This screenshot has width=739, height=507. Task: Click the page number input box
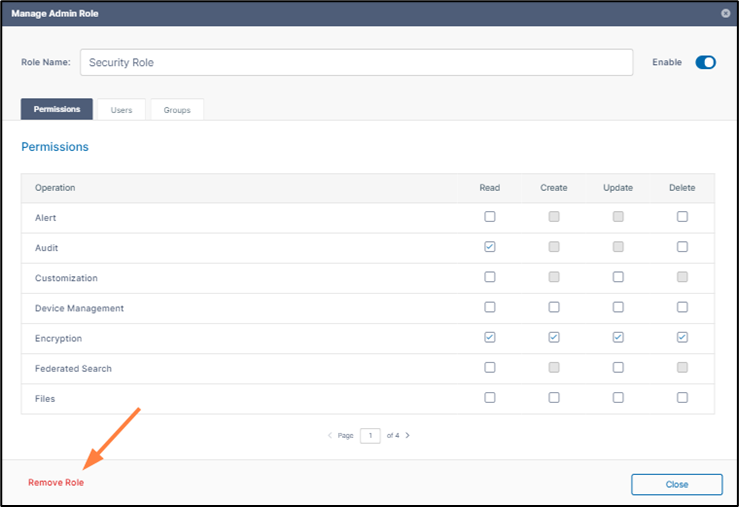click(x=370, y=436)
